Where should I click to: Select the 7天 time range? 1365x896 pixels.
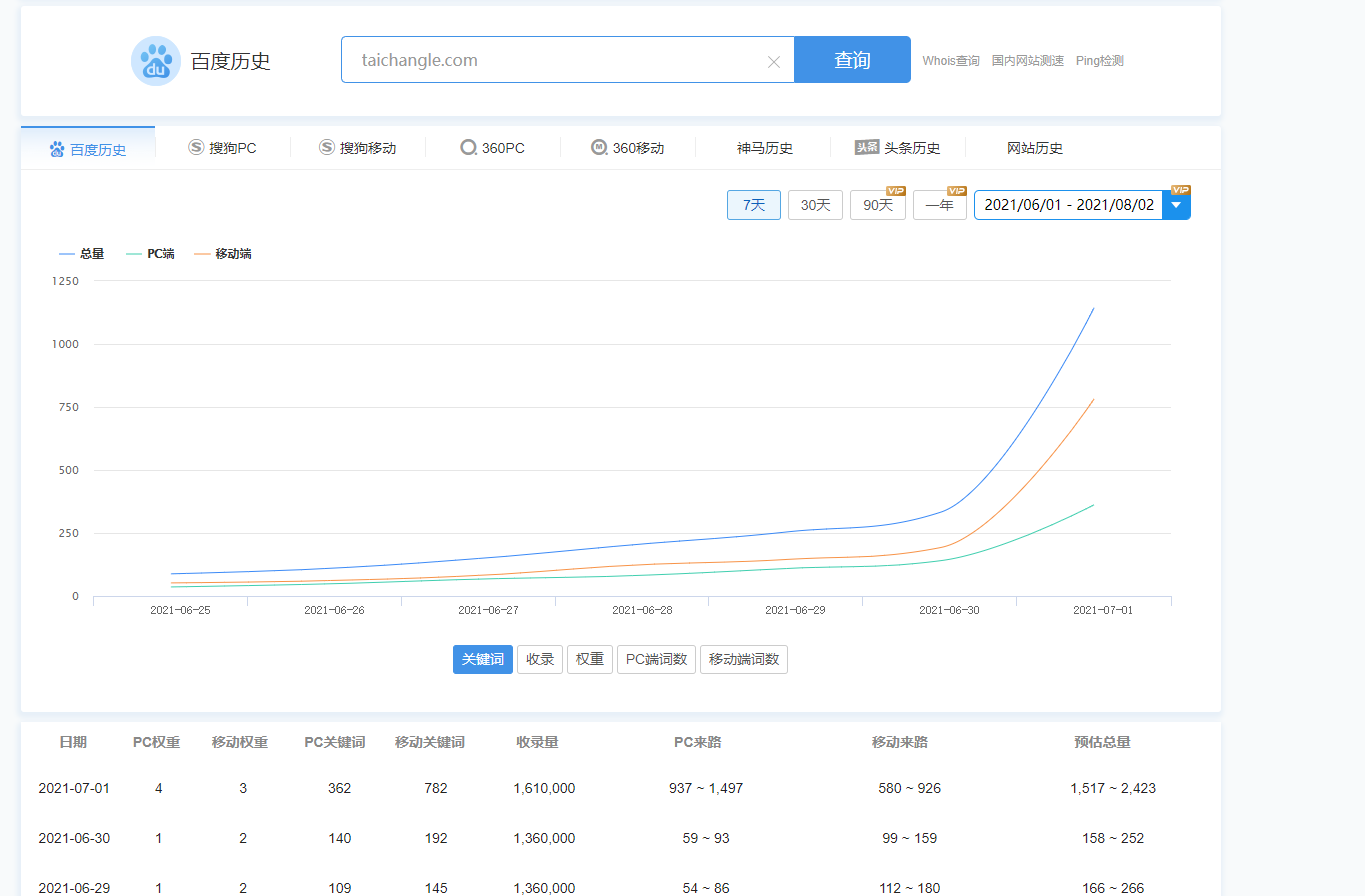[x=754, y=205]
